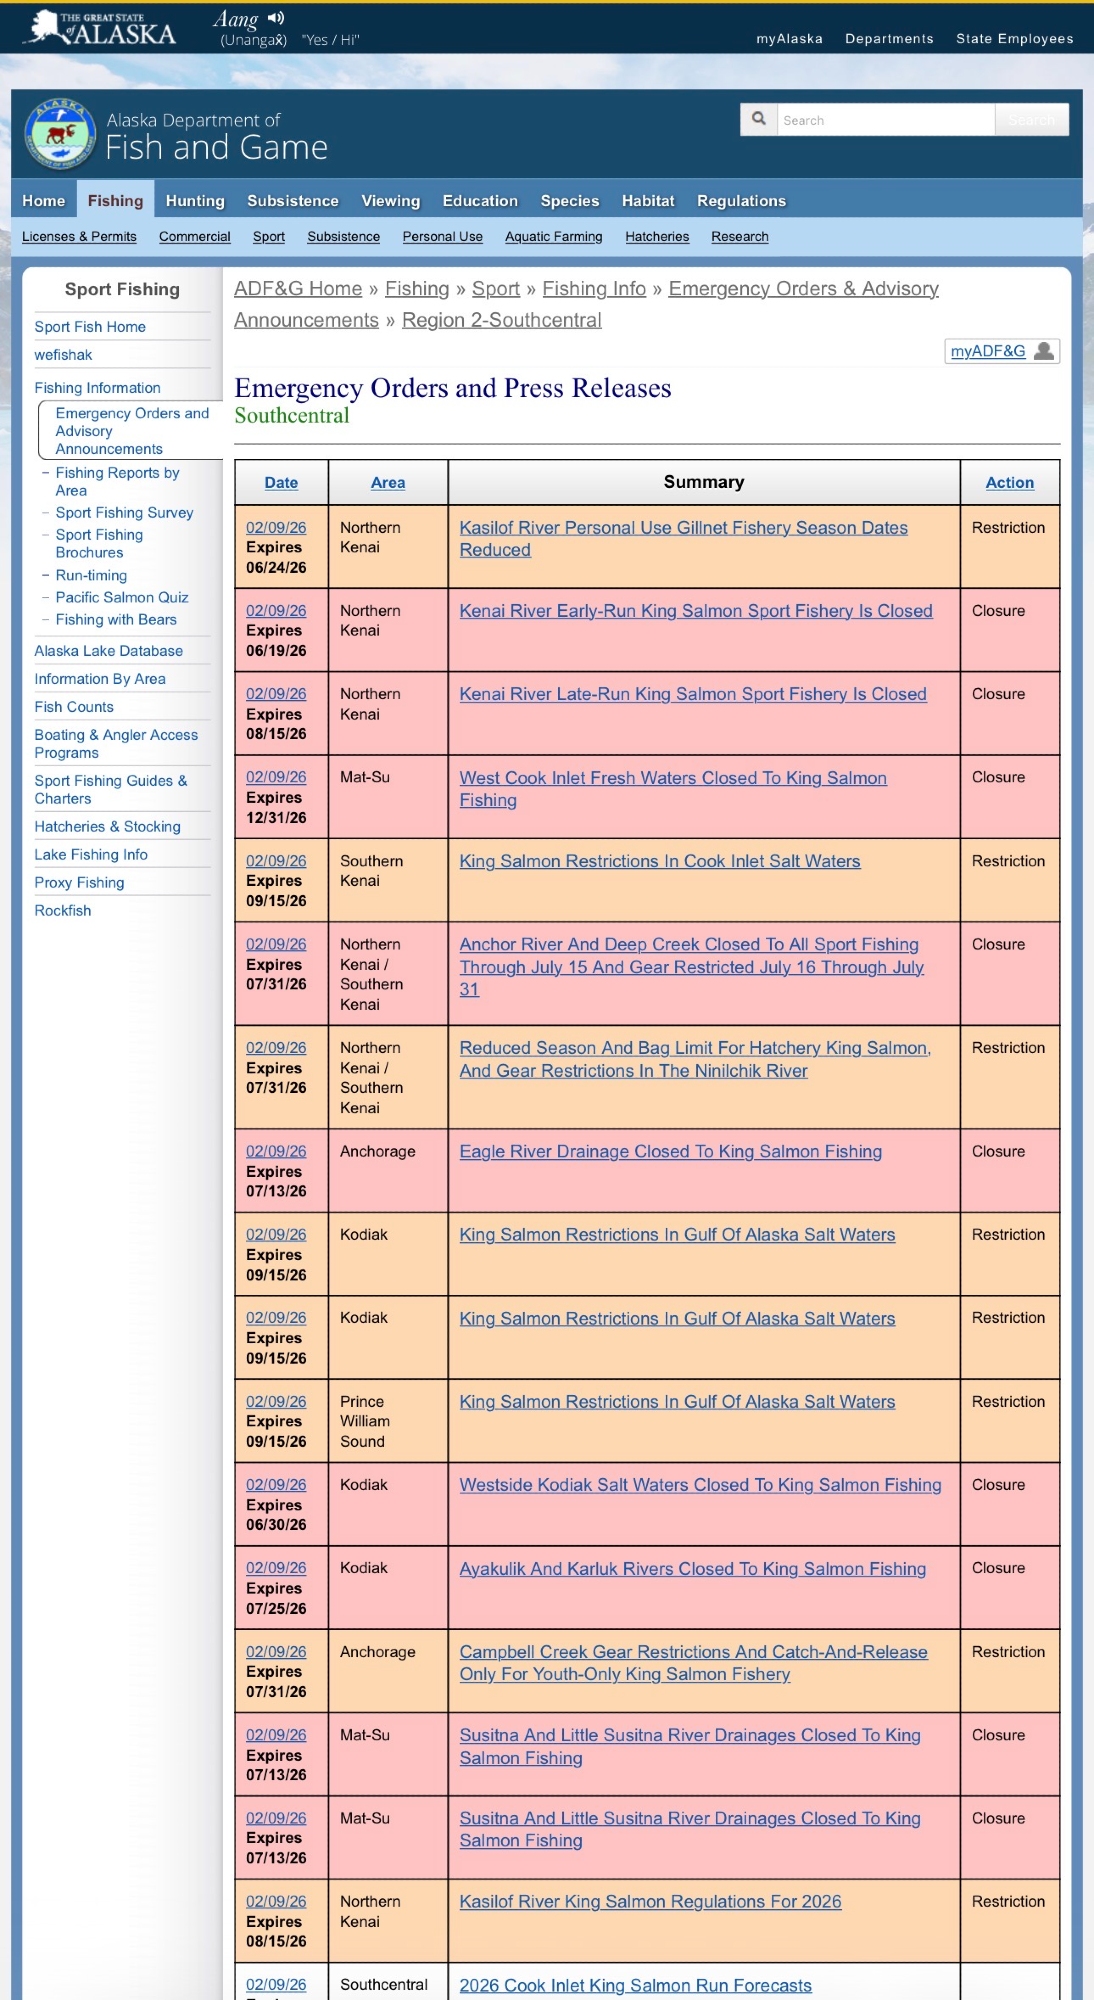Sort the table by Action column
This screenshot has width=1094, height=2000.
click(1009, 483)
